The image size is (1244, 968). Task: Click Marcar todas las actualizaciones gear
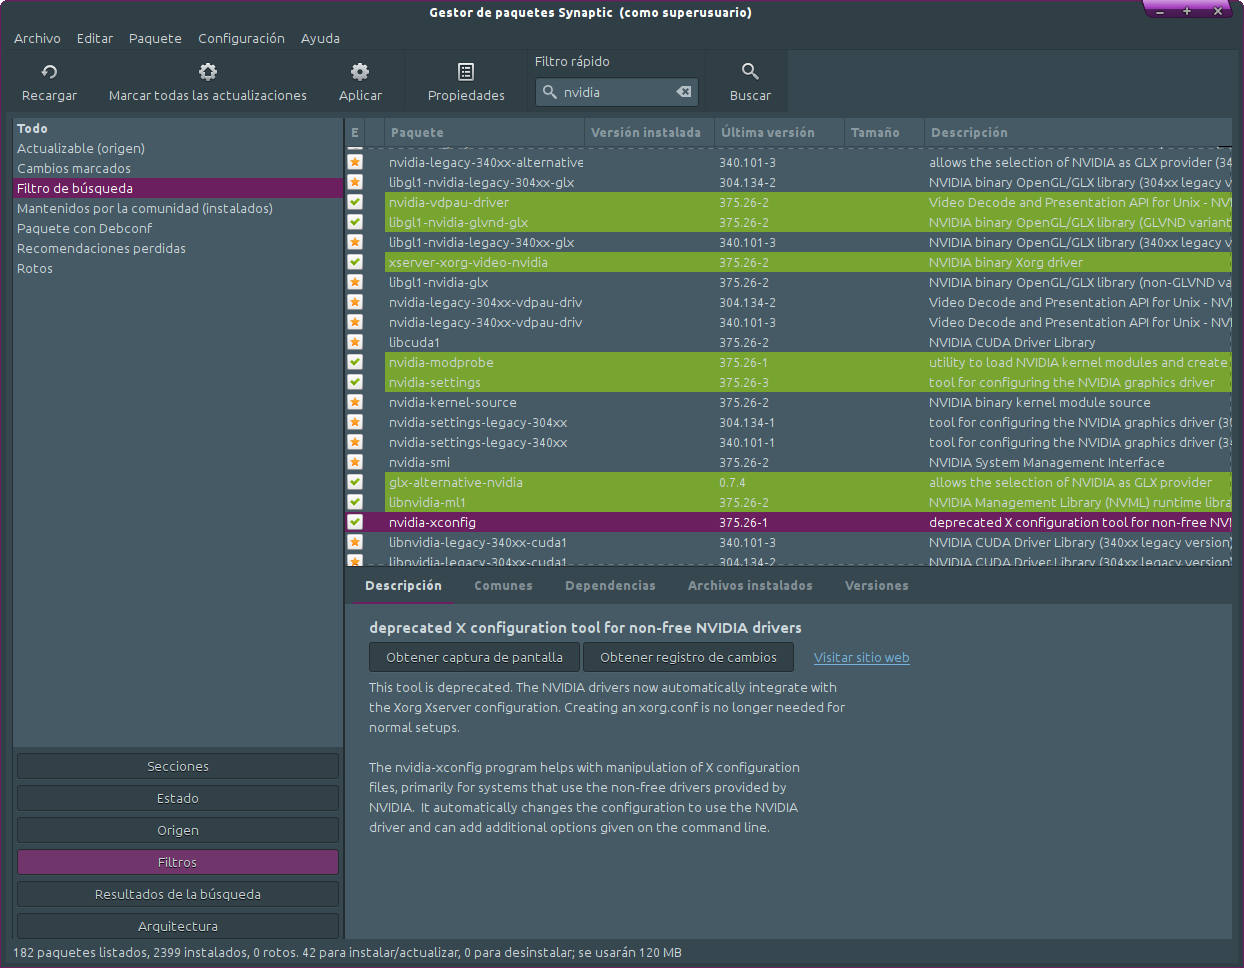point(208,72)
